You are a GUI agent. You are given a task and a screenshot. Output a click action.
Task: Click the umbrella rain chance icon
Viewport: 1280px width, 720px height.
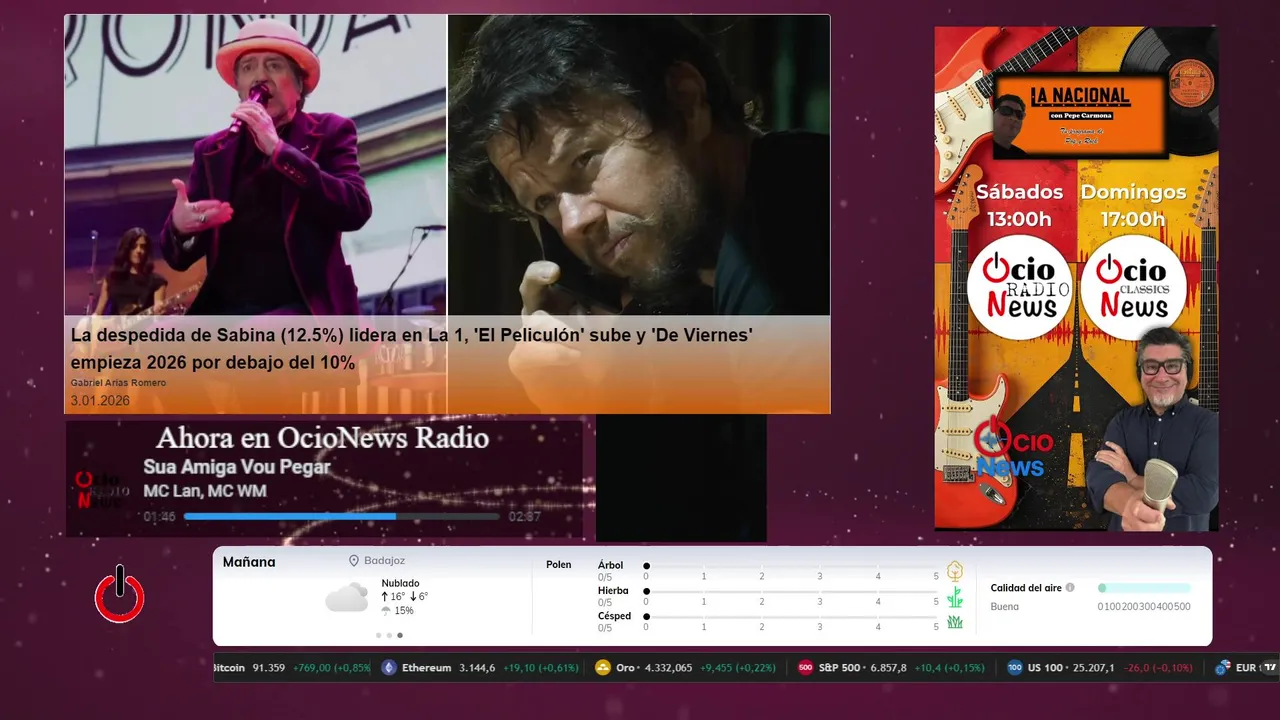[386, 611]
